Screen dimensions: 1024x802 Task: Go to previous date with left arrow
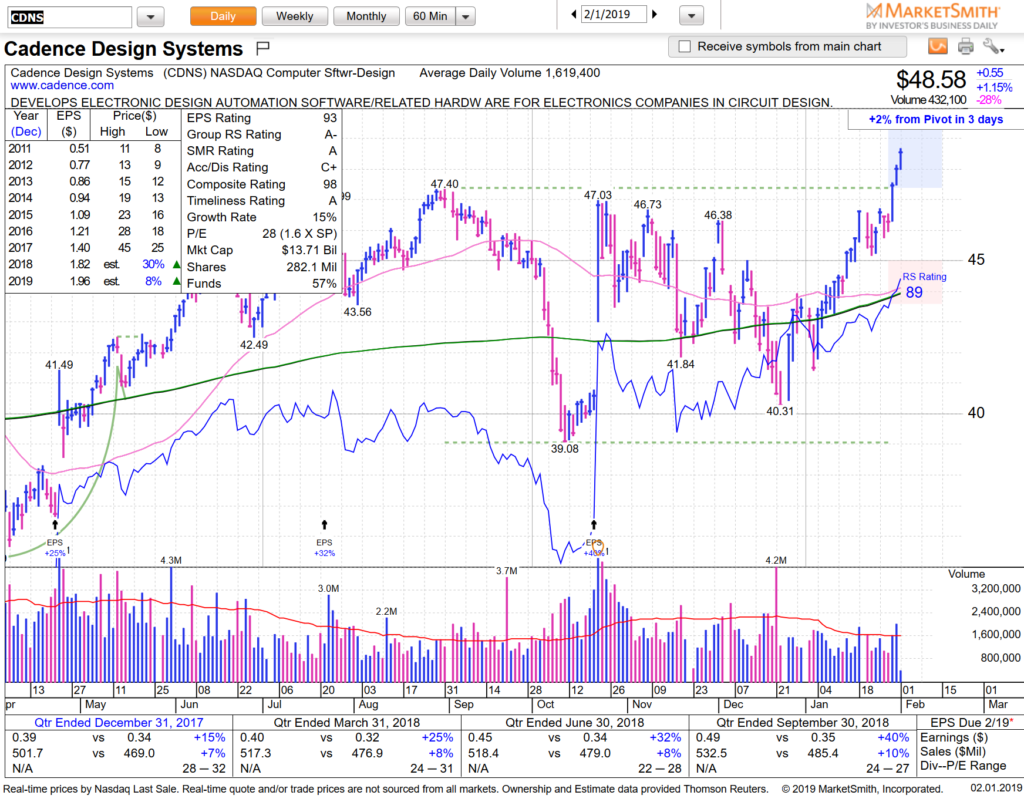coord(573,14)
